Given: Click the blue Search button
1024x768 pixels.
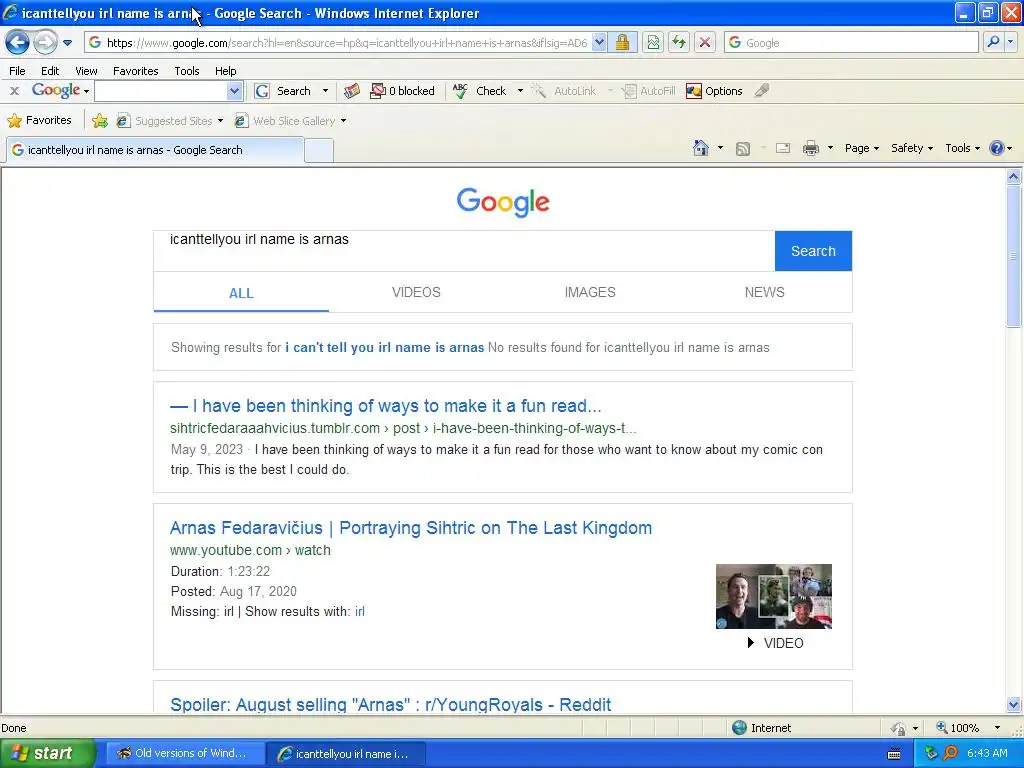Looking at the screenshot, I should point(813,251).
